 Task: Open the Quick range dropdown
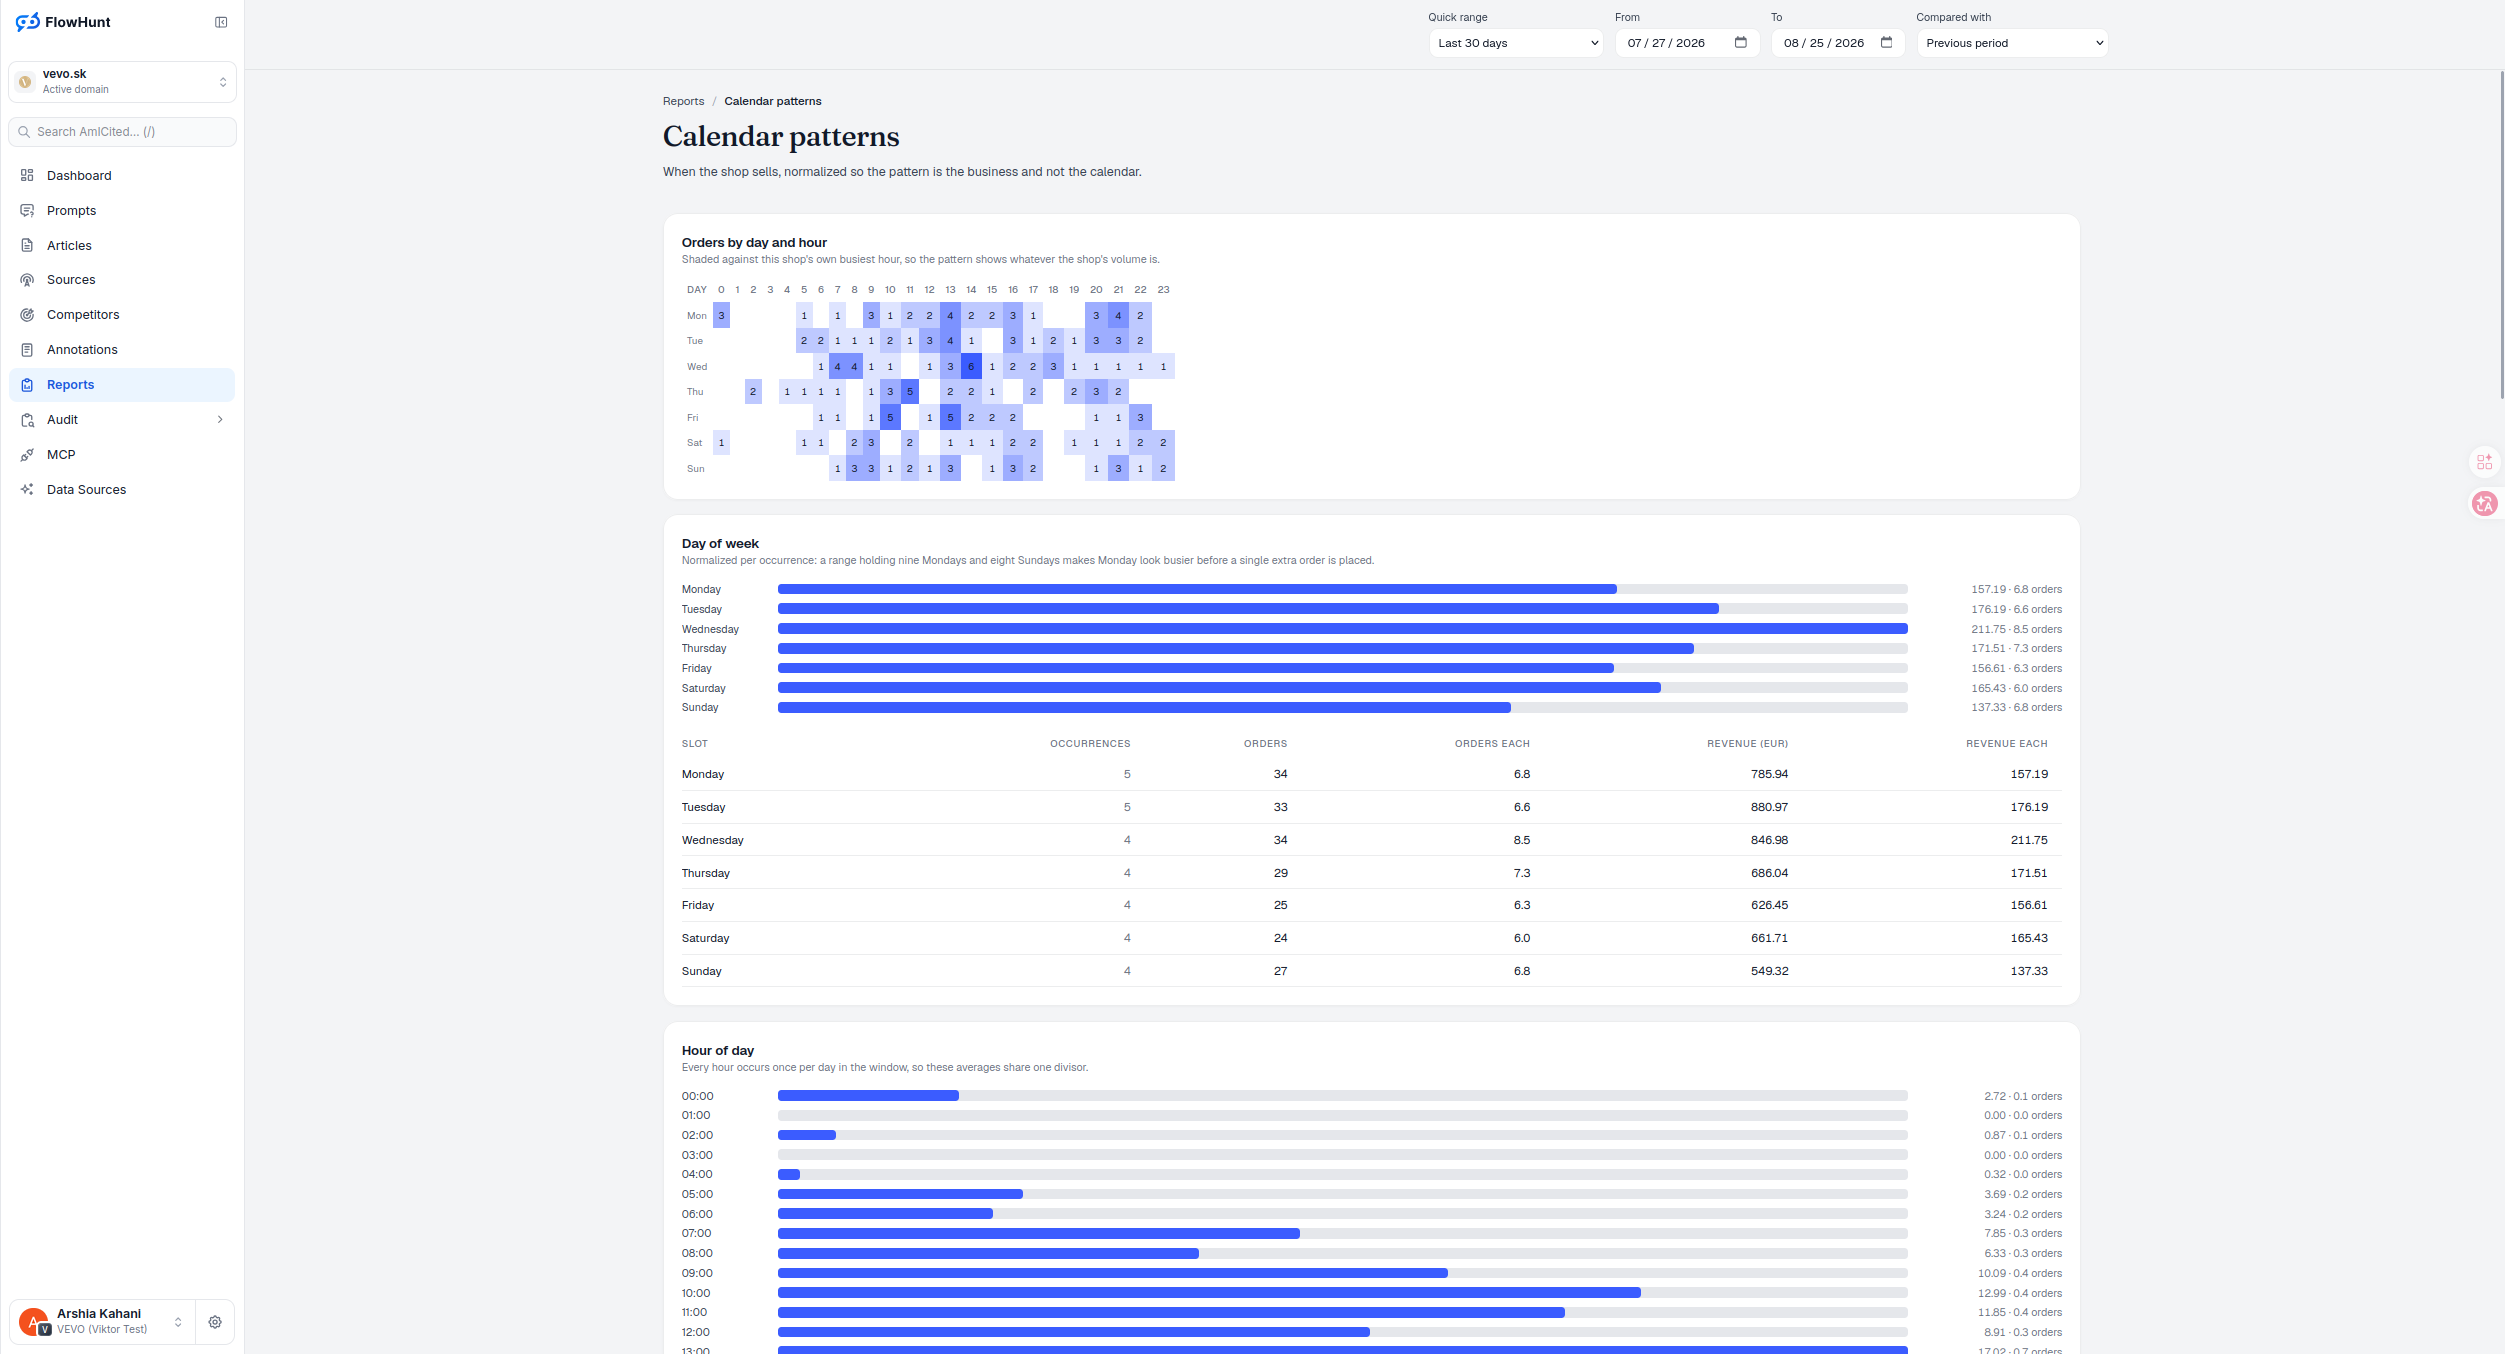1516,43
